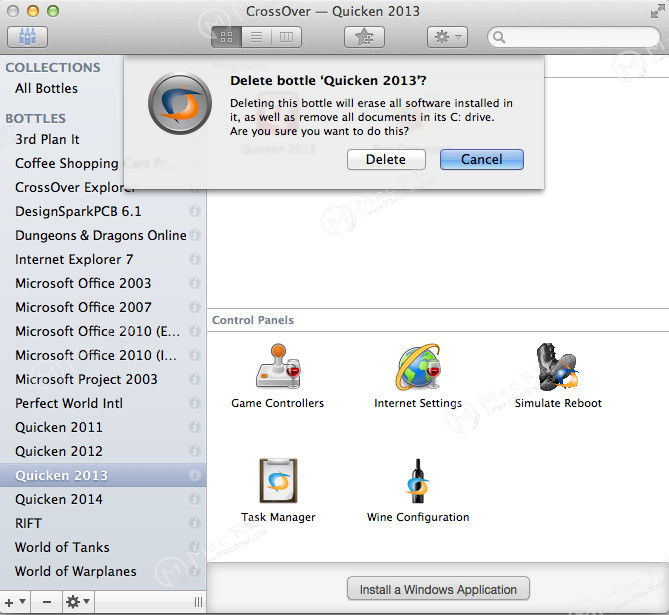
Task: Select Quicken 2011 bottle
Action: click(x=103, y=427)
